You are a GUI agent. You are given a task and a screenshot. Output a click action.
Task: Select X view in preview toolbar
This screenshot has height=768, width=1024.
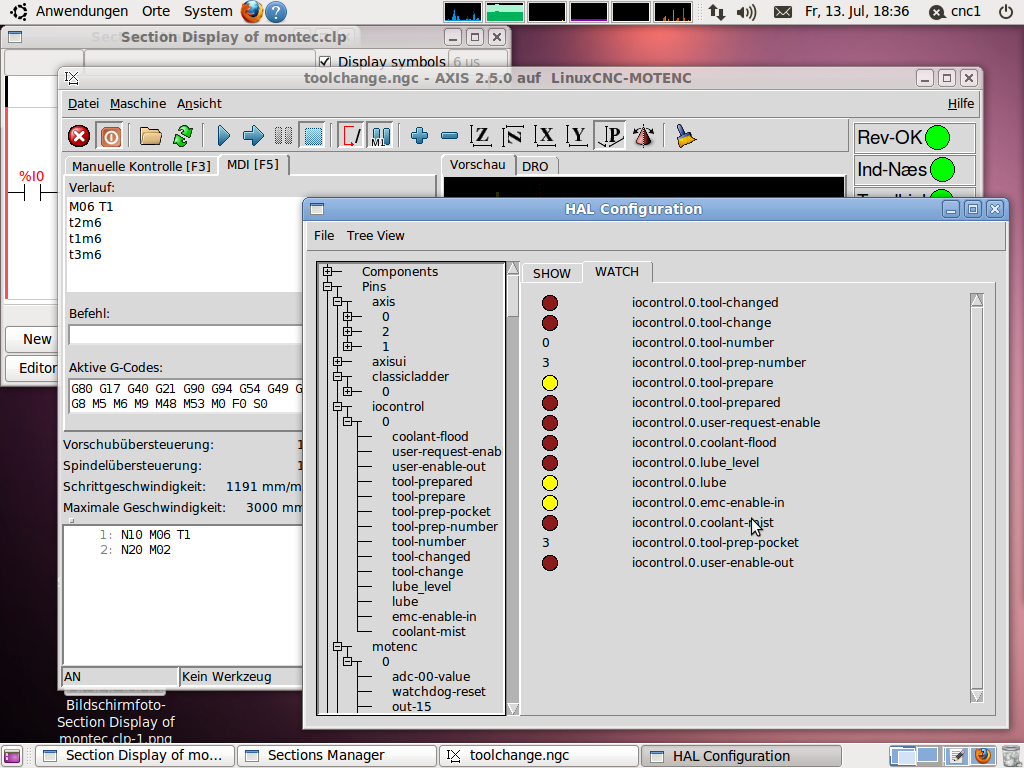pyautogui.click(x=545, y=136)
